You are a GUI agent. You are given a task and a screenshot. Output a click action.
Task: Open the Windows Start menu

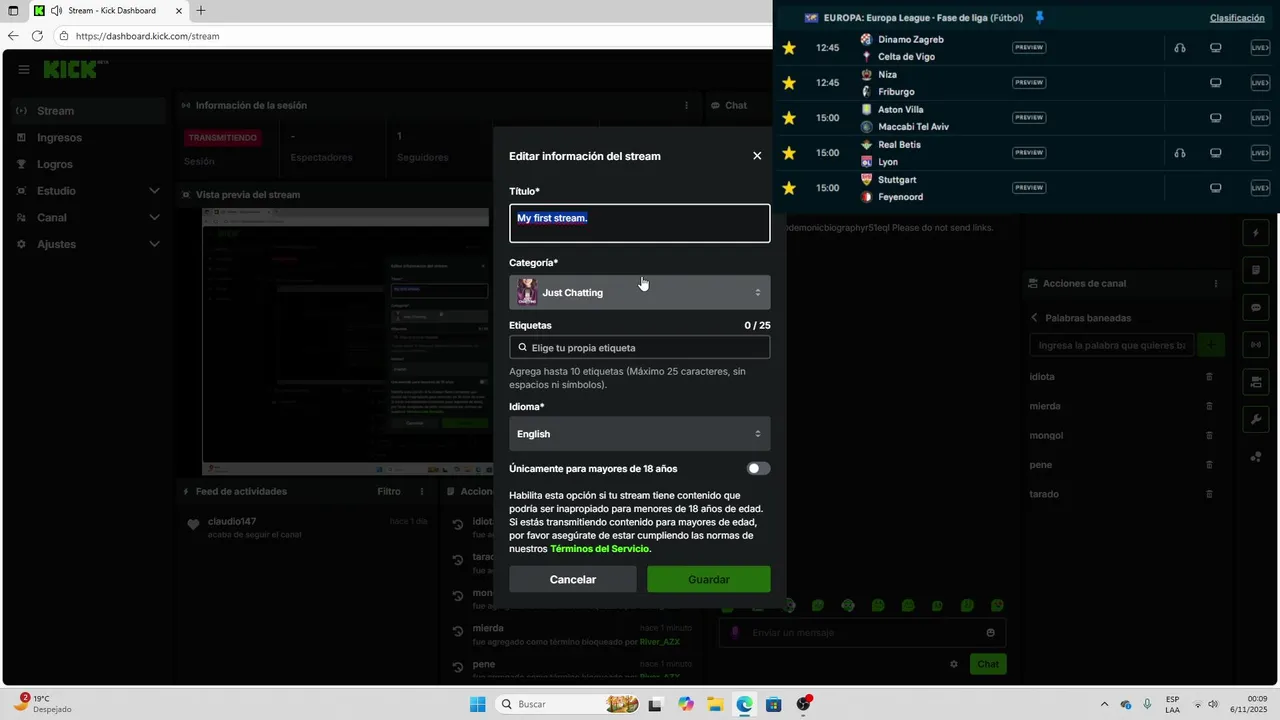477,704
